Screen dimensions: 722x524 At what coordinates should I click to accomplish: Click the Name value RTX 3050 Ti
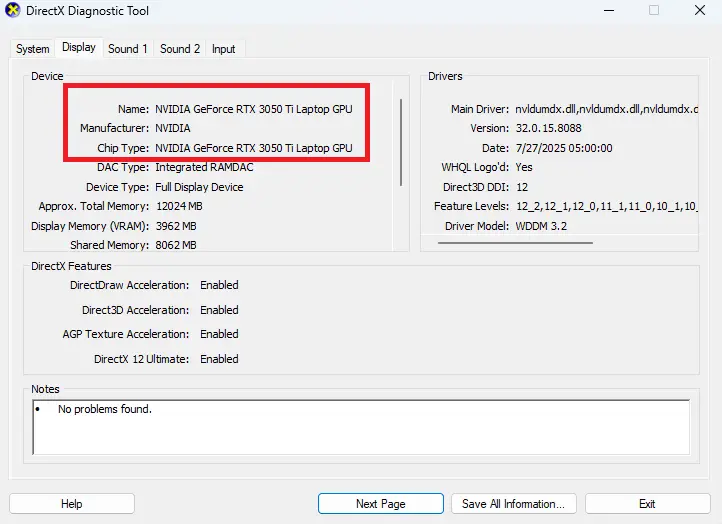pos(254,109)
